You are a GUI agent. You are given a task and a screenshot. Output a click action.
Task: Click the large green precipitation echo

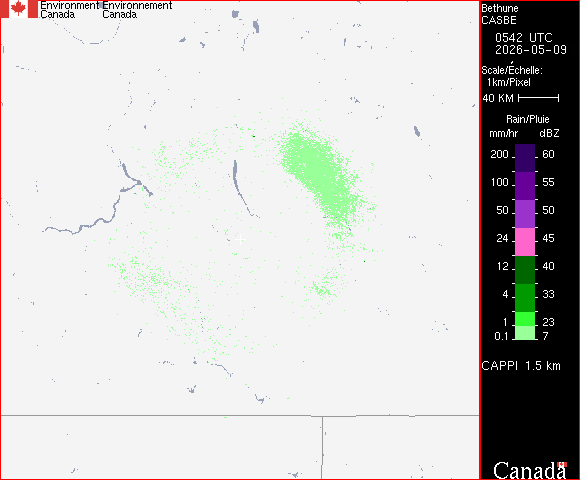320,174
